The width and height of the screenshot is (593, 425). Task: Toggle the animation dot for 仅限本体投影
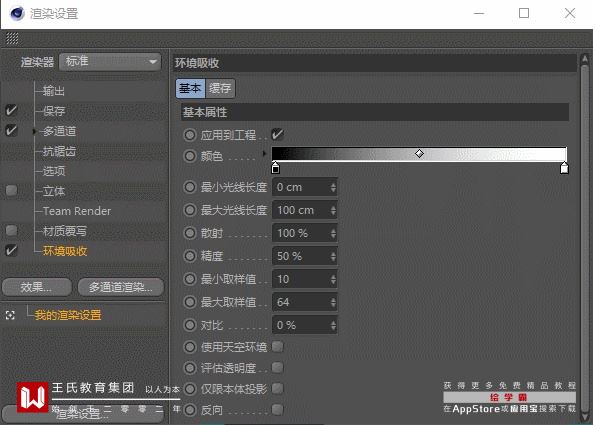(x=190, y=389)
